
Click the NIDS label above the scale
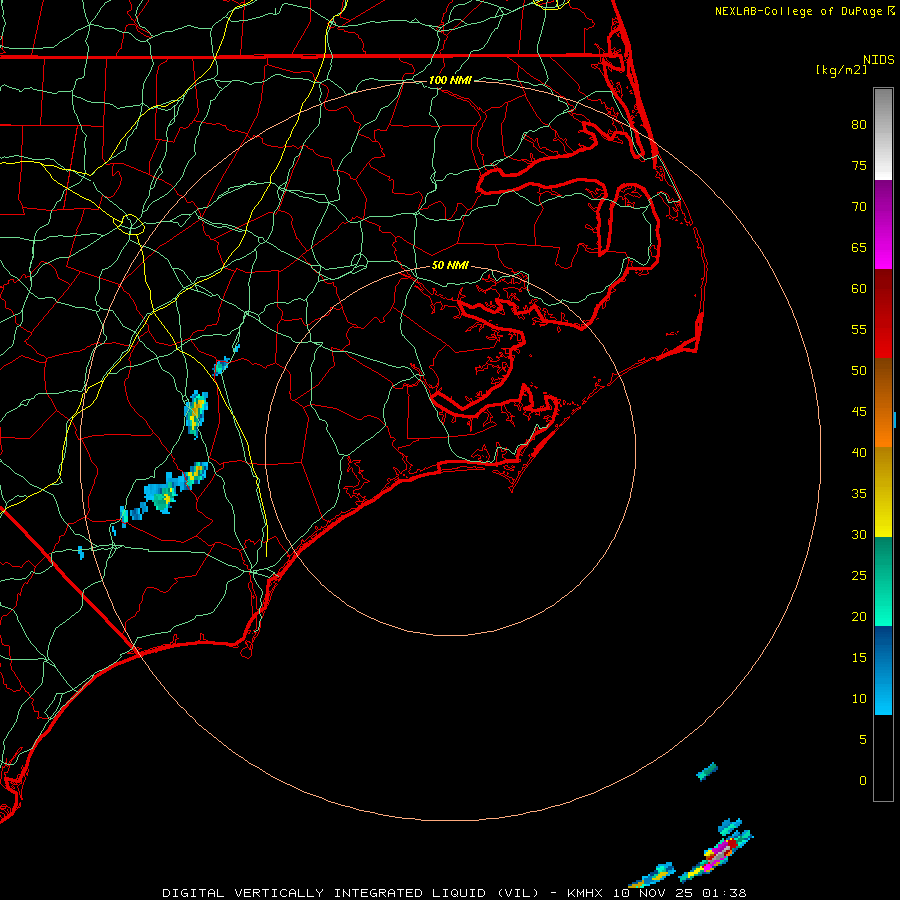tap(878, 60)
